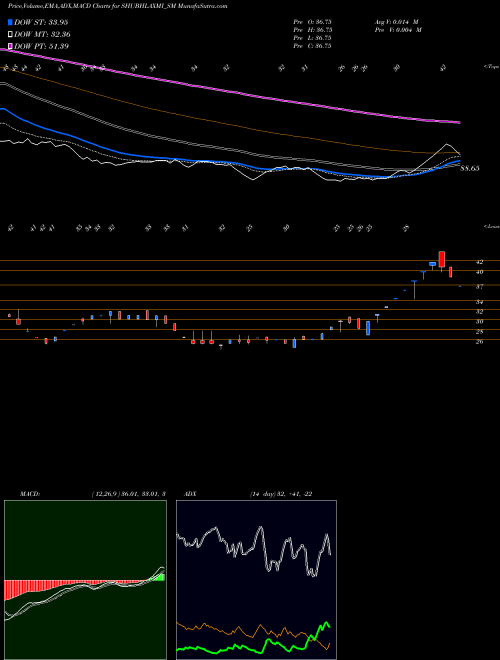Select the 'DOW MT: 32.36' legend text

click(x=42, y=35)
